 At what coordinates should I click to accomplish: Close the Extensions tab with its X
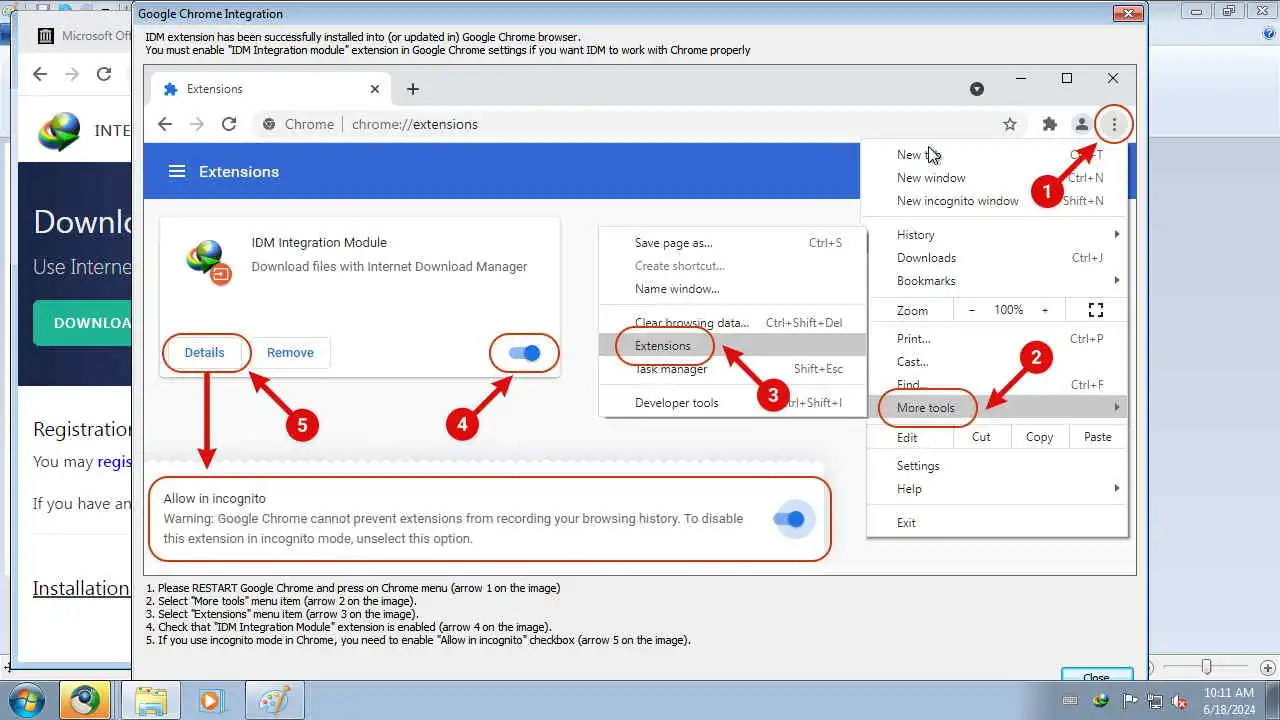pos(375,89)
